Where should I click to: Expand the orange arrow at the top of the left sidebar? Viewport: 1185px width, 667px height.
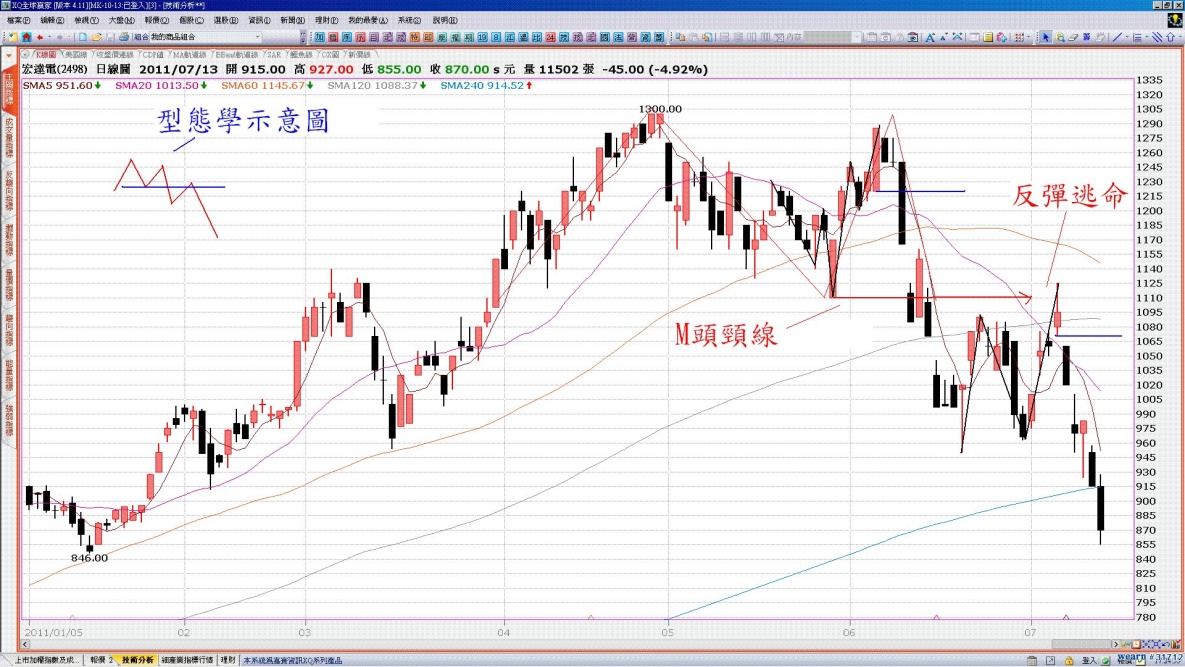tap(9, 56)
